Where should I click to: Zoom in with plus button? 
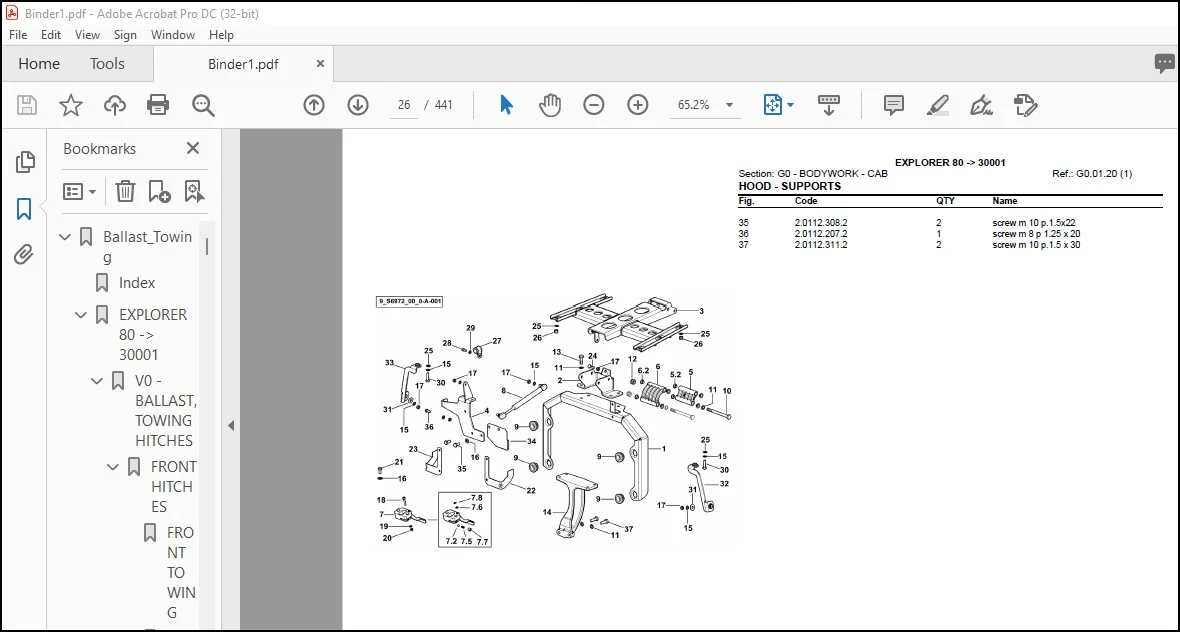click(637, 105)
